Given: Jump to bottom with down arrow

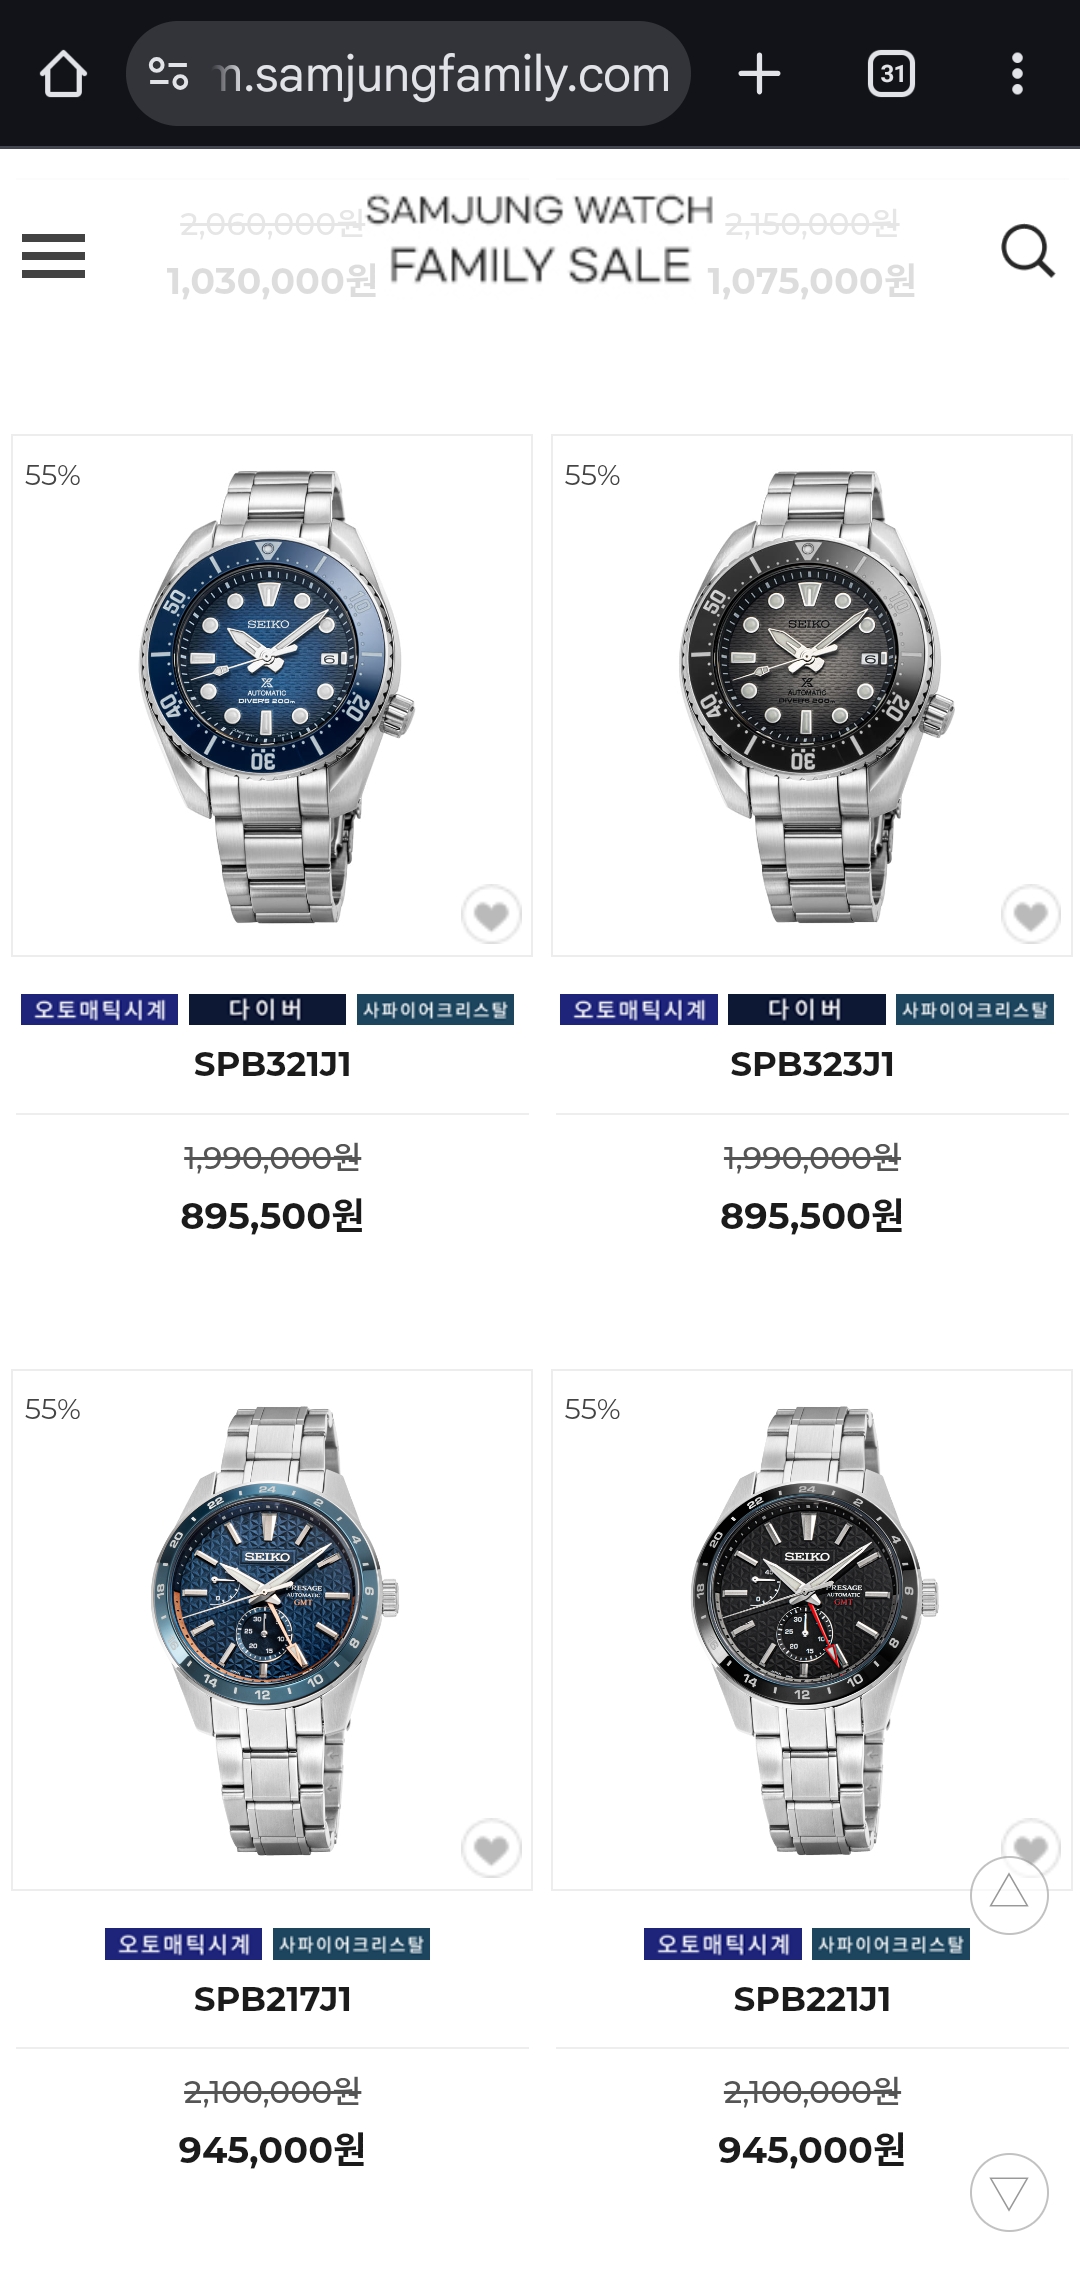Looking at the screenshot, I should [x=1009, y=2192].
